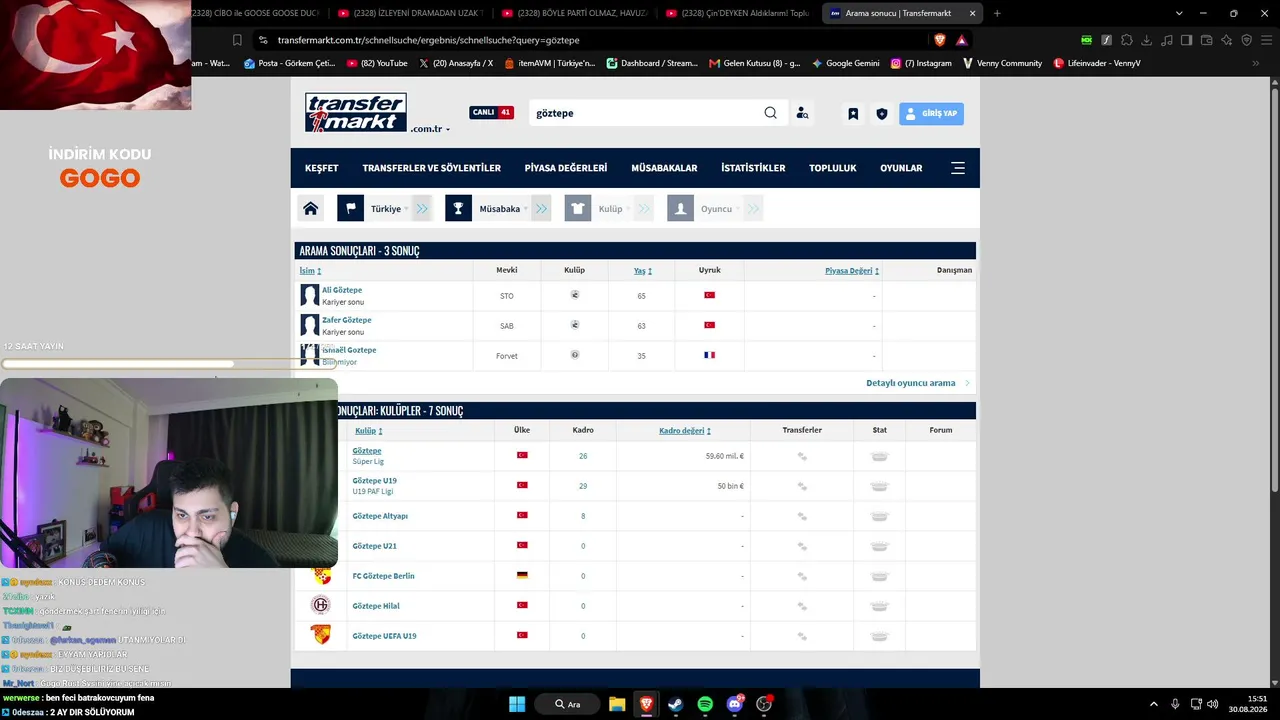Open stadium icon for FC Göztepe Berlin row
Viewport: 1280px width, 720px height.
[879, 576]
